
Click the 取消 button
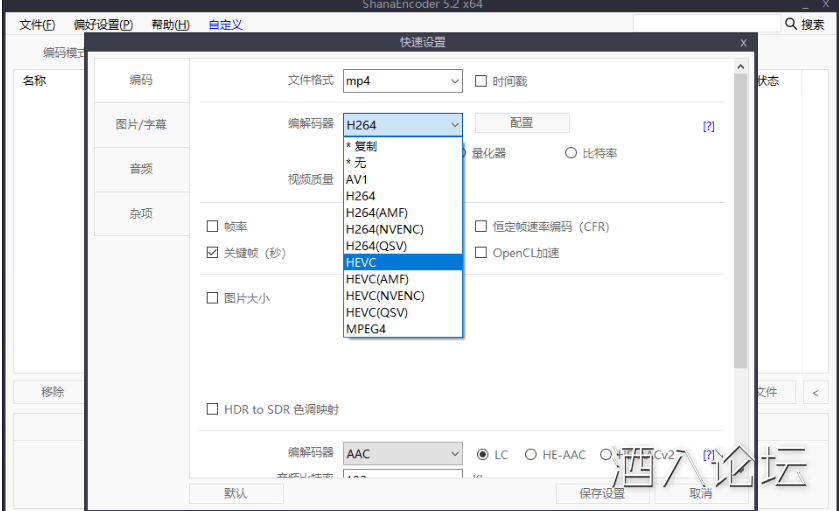[701, 493]
